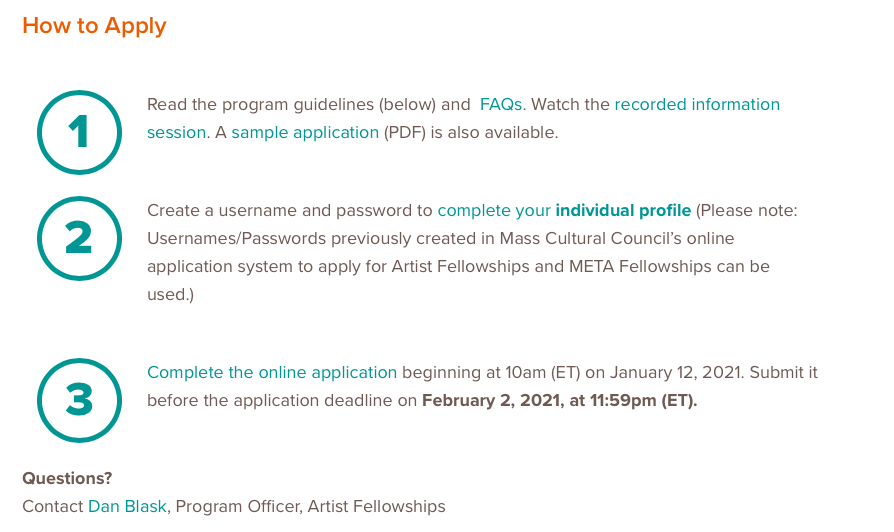Click the step 2 circle icon
This screenshot has width=894, height=532.
coord(79,239)
